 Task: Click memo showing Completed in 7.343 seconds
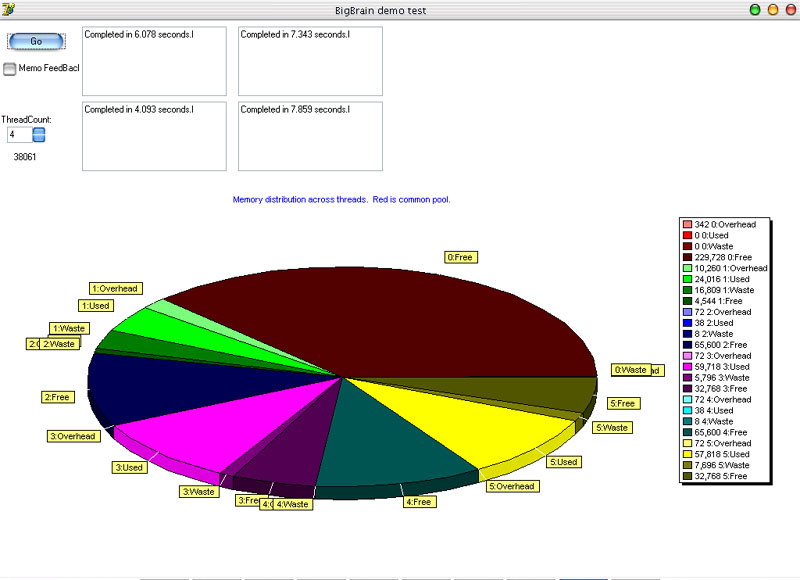click(310, 61)
